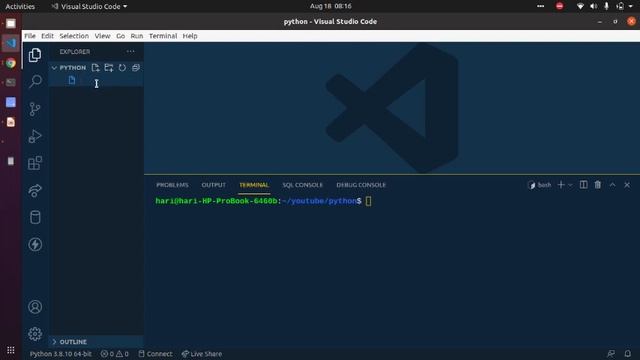This screenshot has height=360, width=640.
Task: Maximize the terminal panel size
Action: pyautogui.click(x=613, y=185)
